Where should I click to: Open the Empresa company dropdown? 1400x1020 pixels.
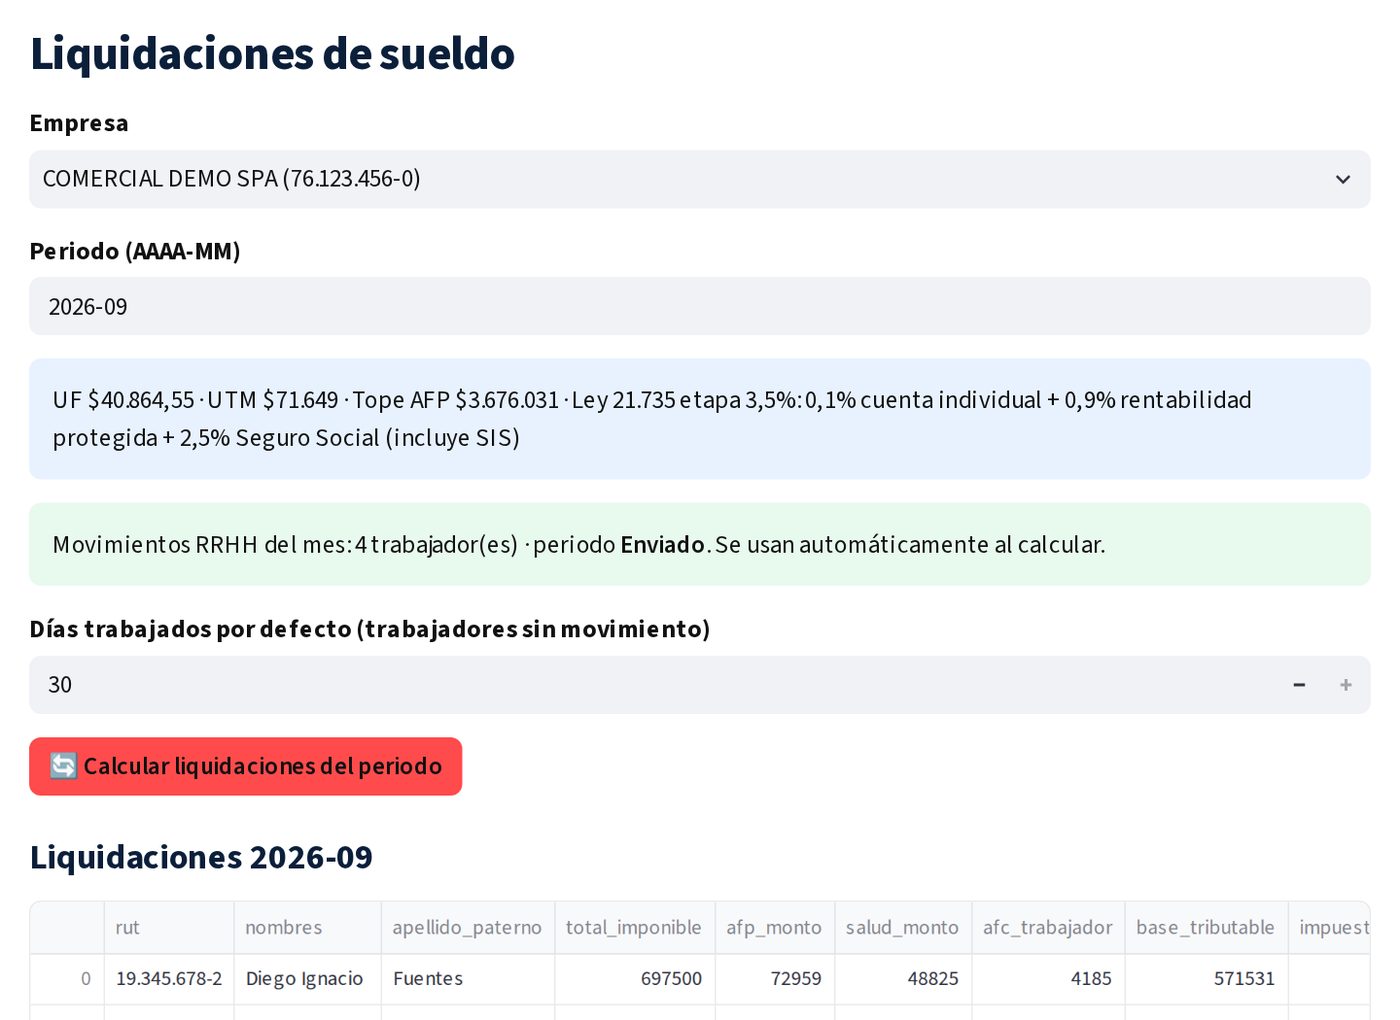coord(699,180)
